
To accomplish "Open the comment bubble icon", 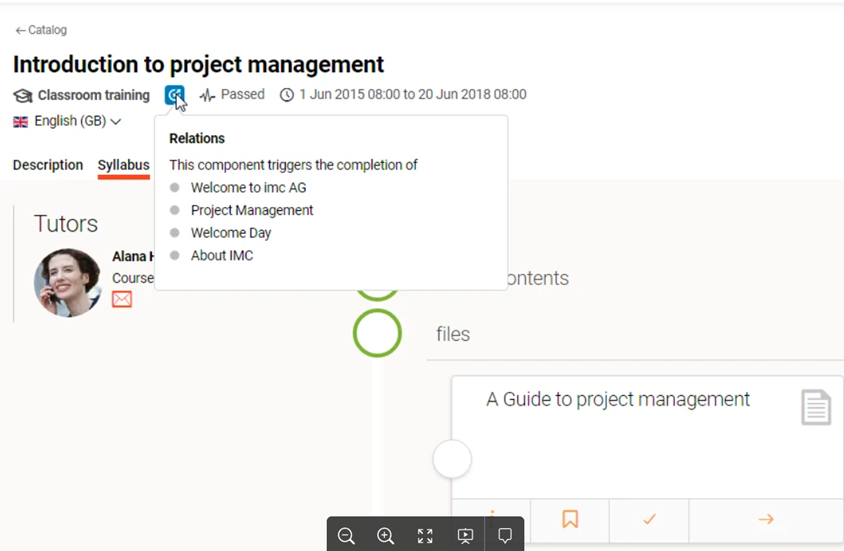I will [505, 536].
